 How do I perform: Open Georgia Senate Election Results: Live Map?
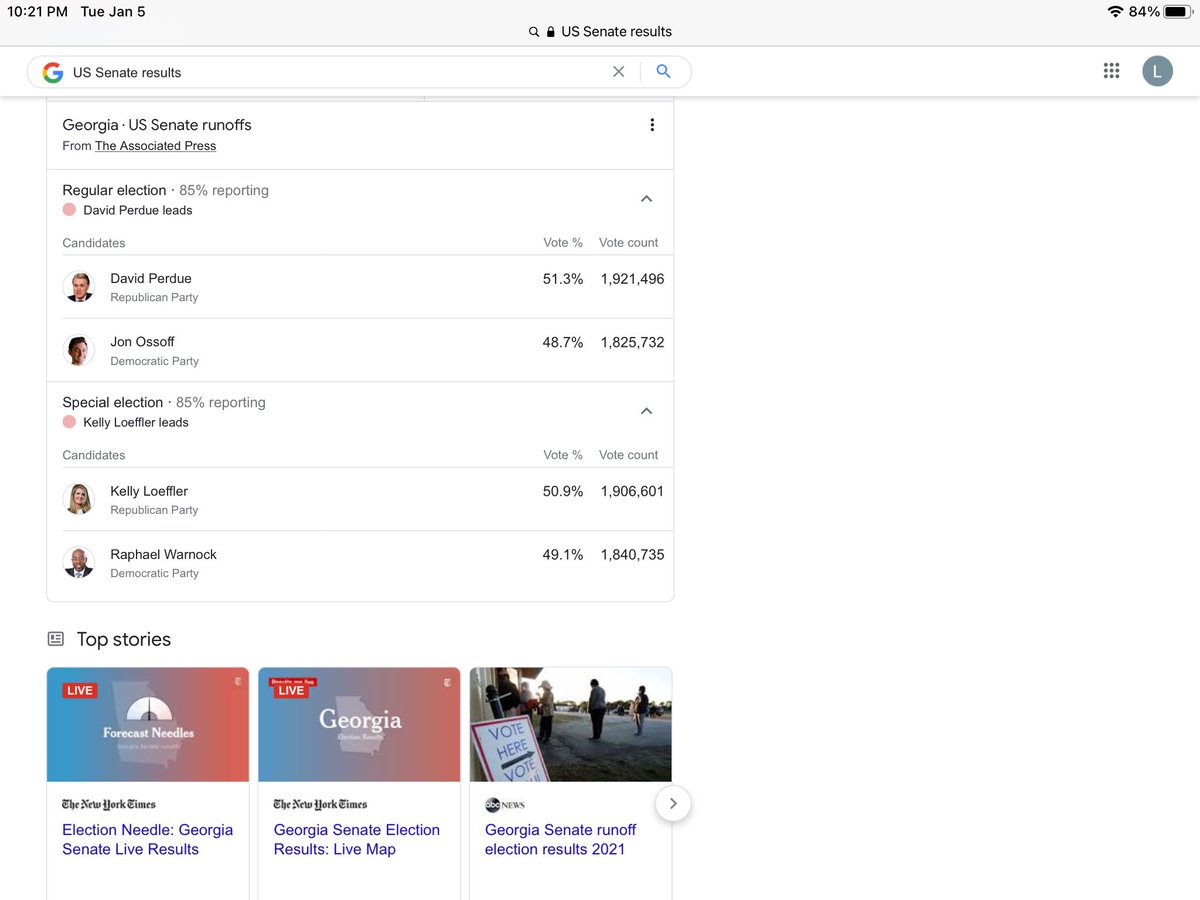click(357, 839)
